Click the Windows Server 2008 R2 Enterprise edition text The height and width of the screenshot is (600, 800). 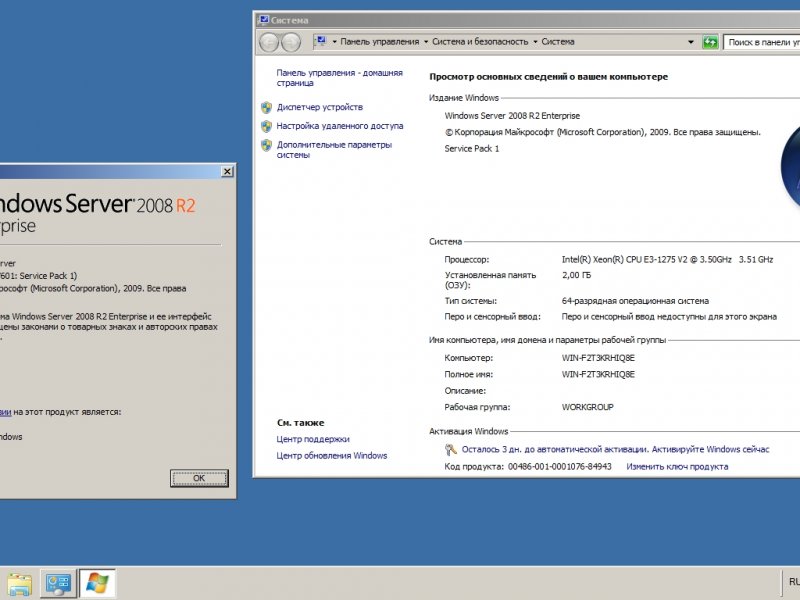(x=512, y=116)
